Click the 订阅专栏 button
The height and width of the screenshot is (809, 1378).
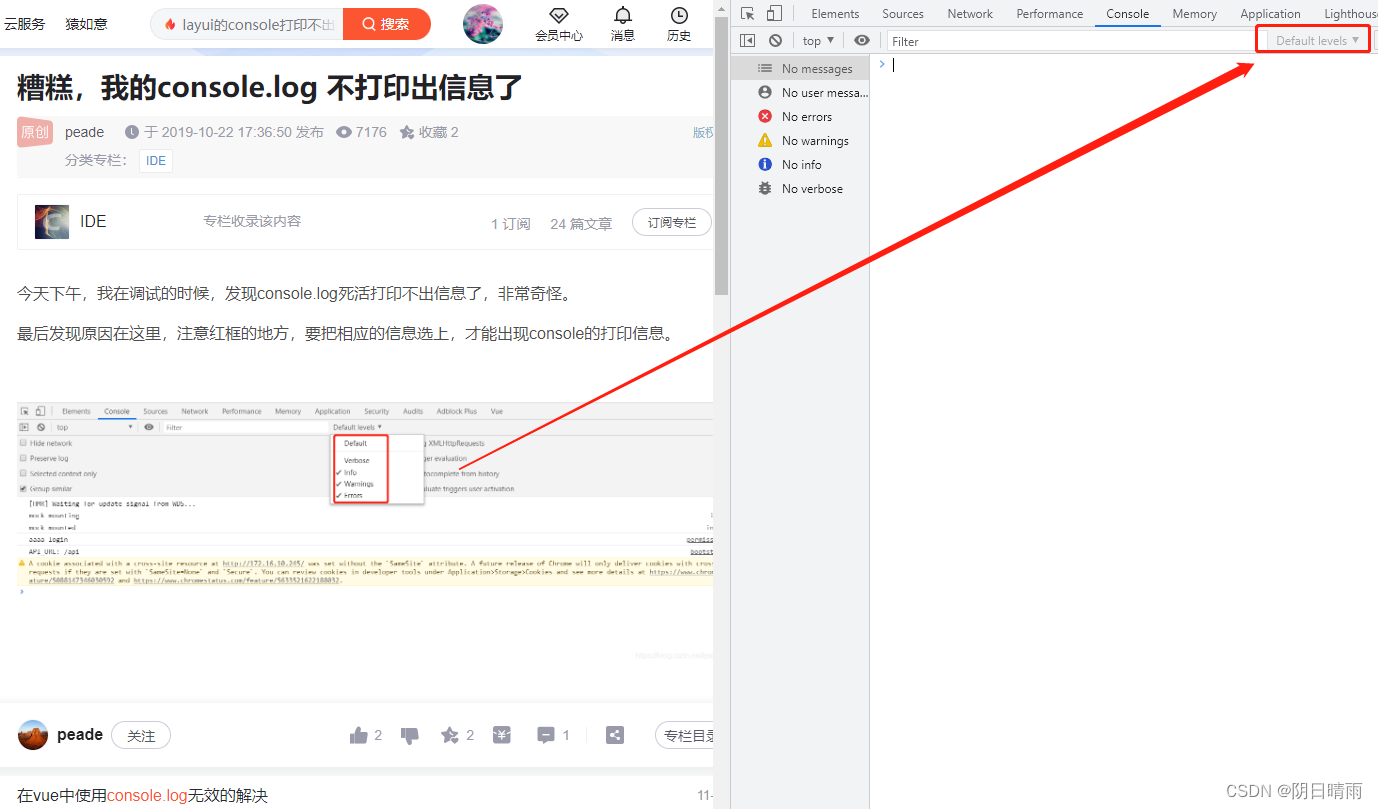[x=671, y=223]
